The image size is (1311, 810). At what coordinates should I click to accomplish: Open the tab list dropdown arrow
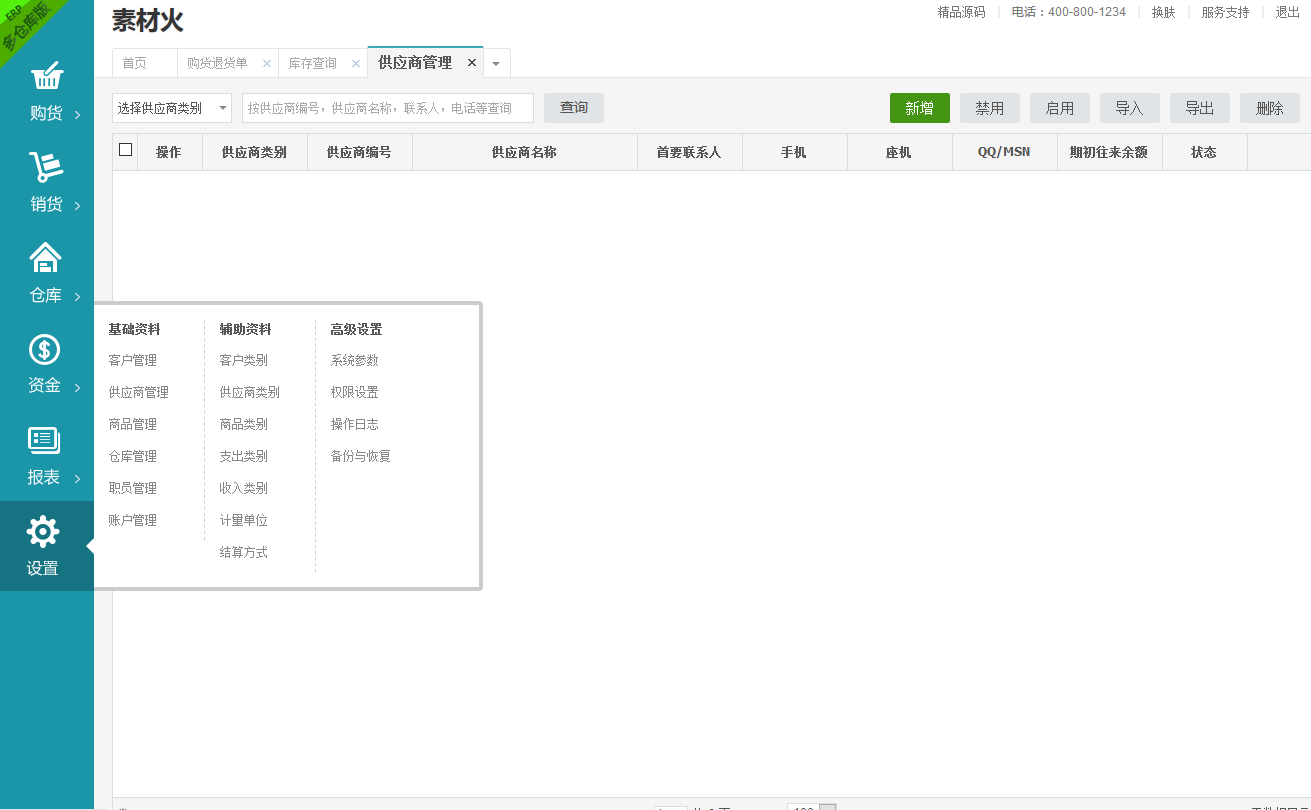pos(496,63)
